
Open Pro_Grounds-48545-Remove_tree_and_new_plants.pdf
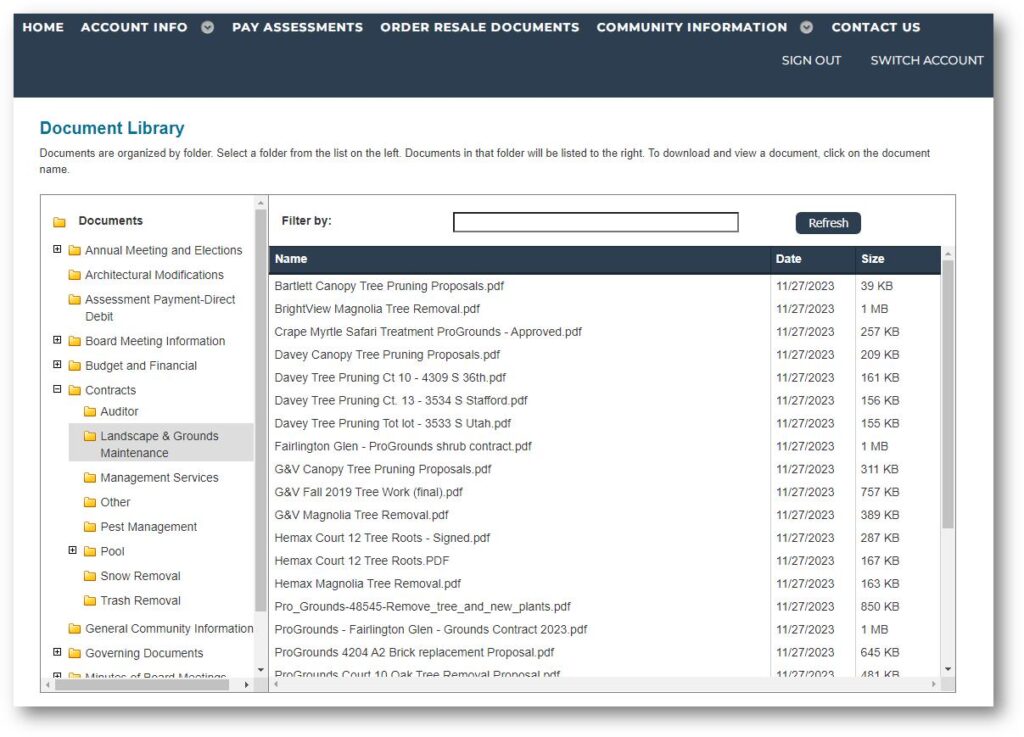pyautogui.click(x=423, y=606)
